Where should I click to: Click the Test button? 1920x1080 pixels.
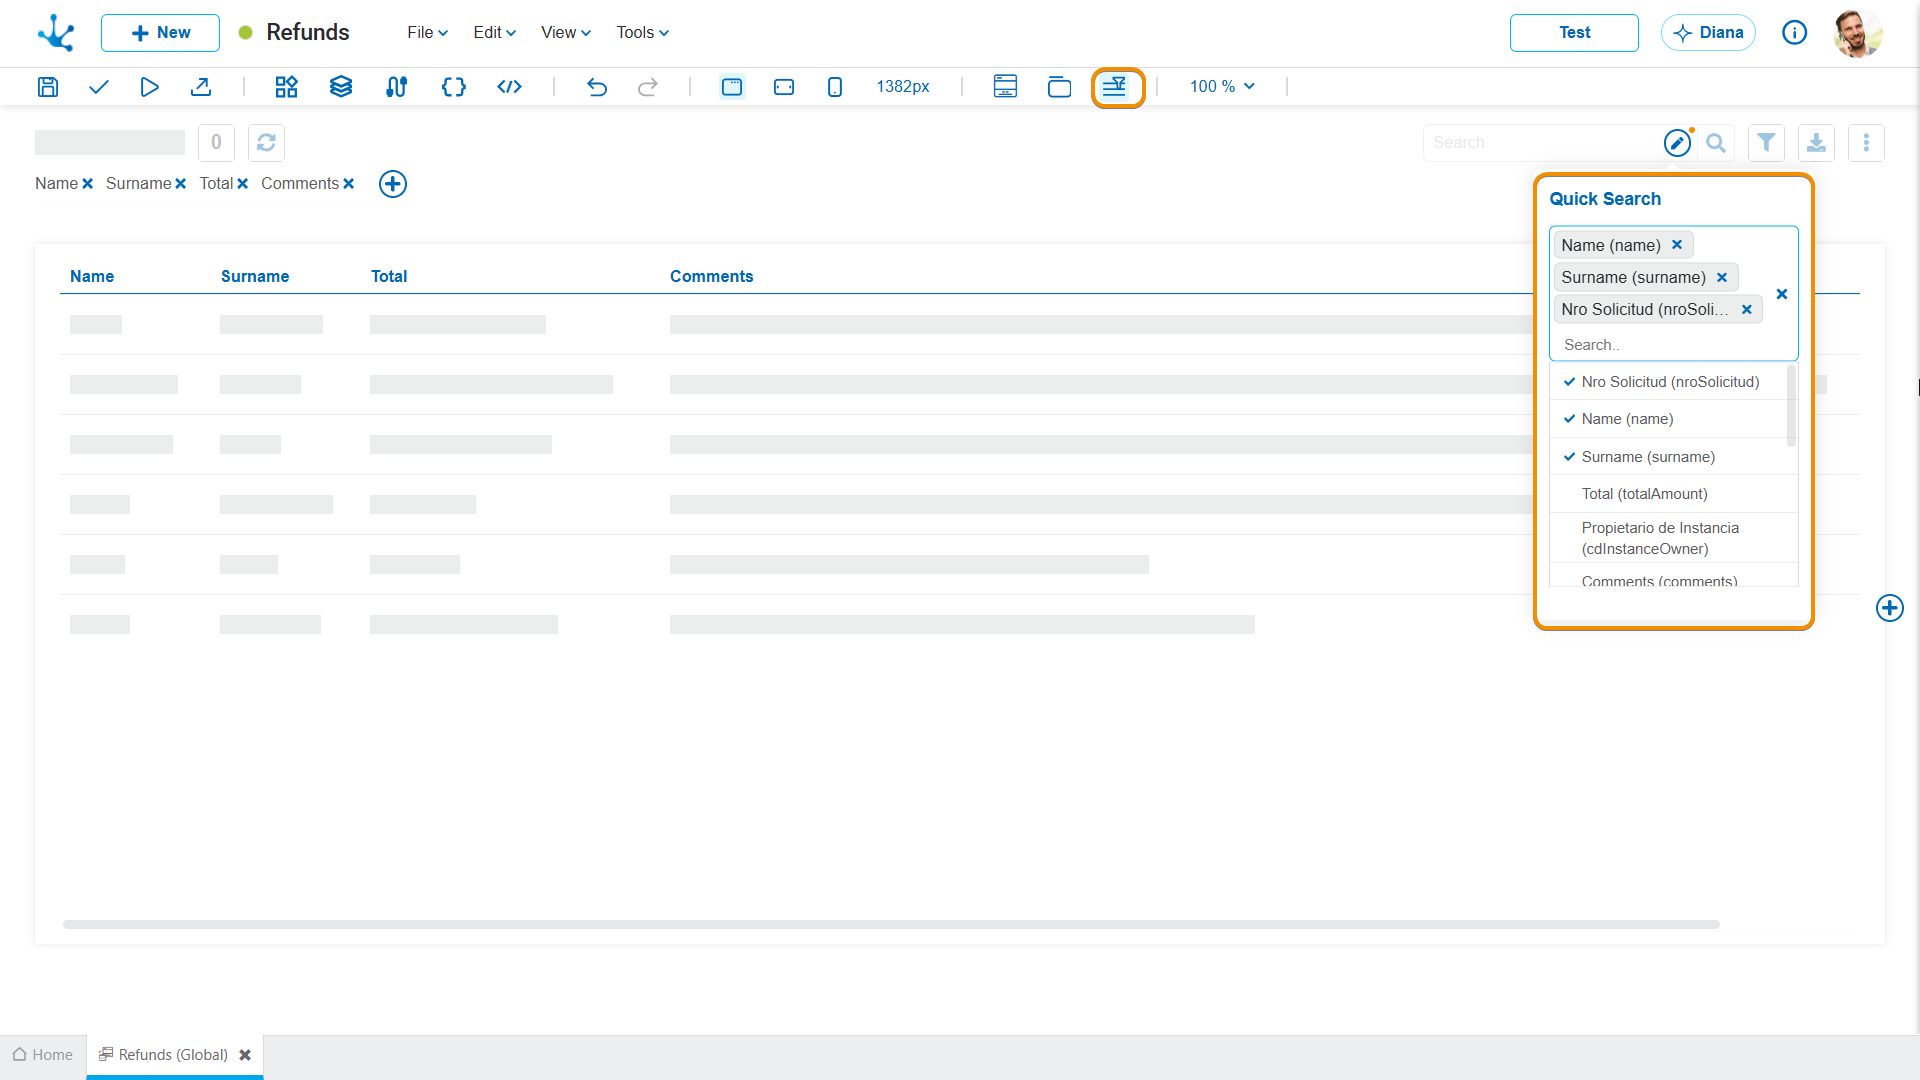tap(1574, 33)
